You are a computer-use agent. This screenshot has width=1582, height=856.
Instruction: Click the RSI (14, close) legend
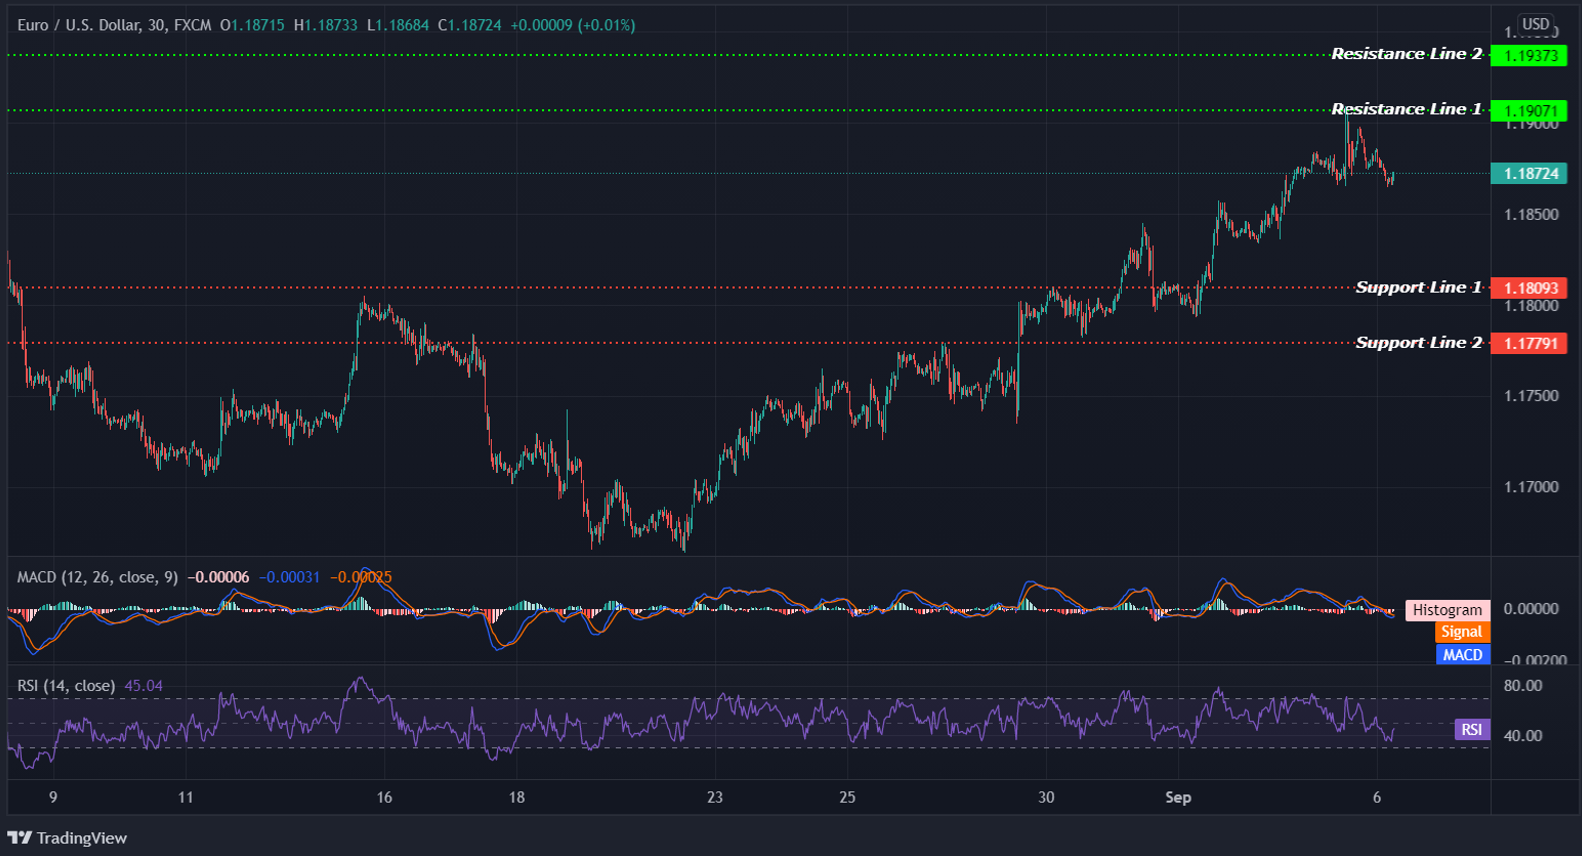point(66,685)
